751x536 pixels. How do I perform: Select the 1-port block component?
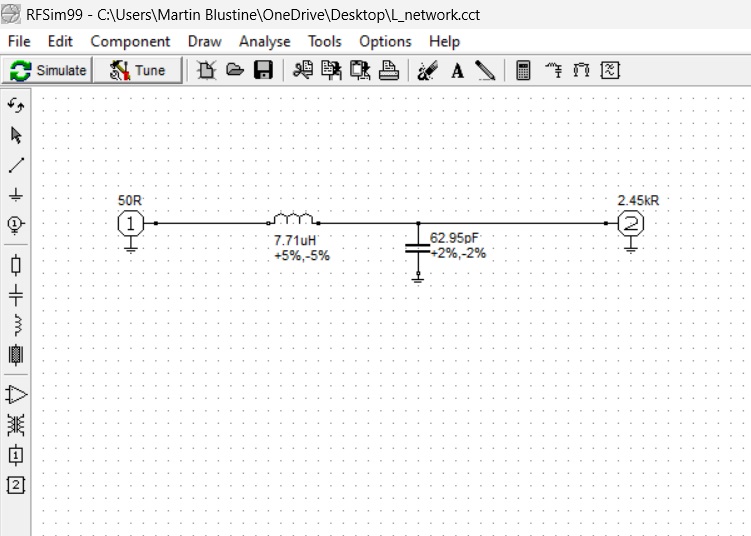pos(16,455)
